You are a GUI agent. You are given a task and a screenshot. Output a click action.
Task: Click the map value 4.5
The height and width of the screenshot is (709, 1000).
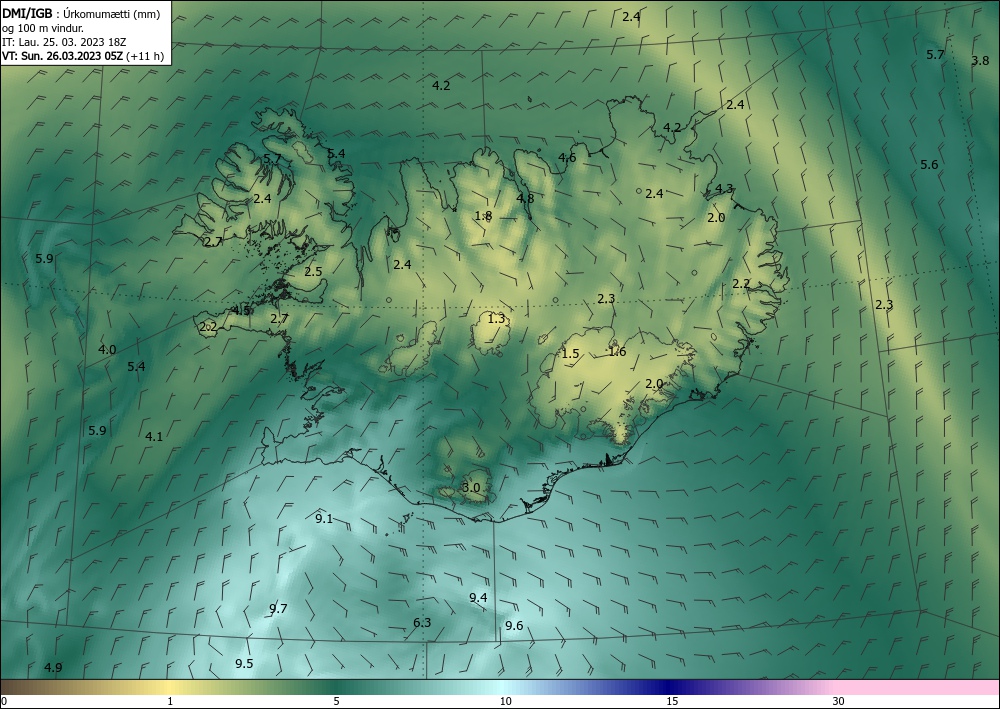pos(241,311)
